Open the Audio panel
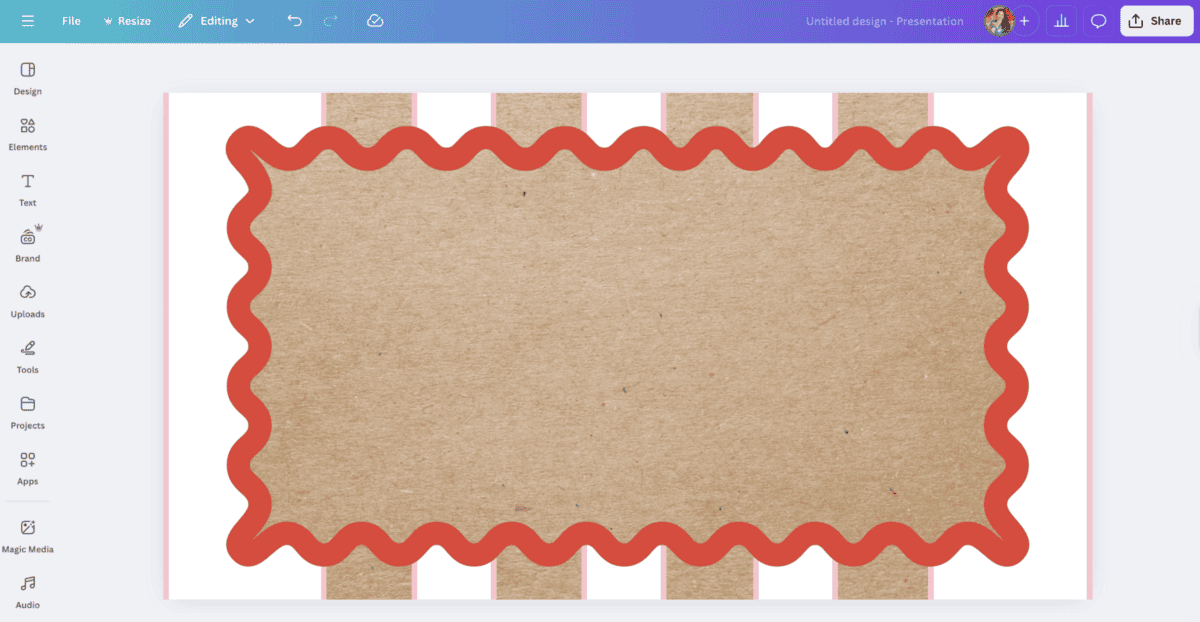 click(28, 591)
